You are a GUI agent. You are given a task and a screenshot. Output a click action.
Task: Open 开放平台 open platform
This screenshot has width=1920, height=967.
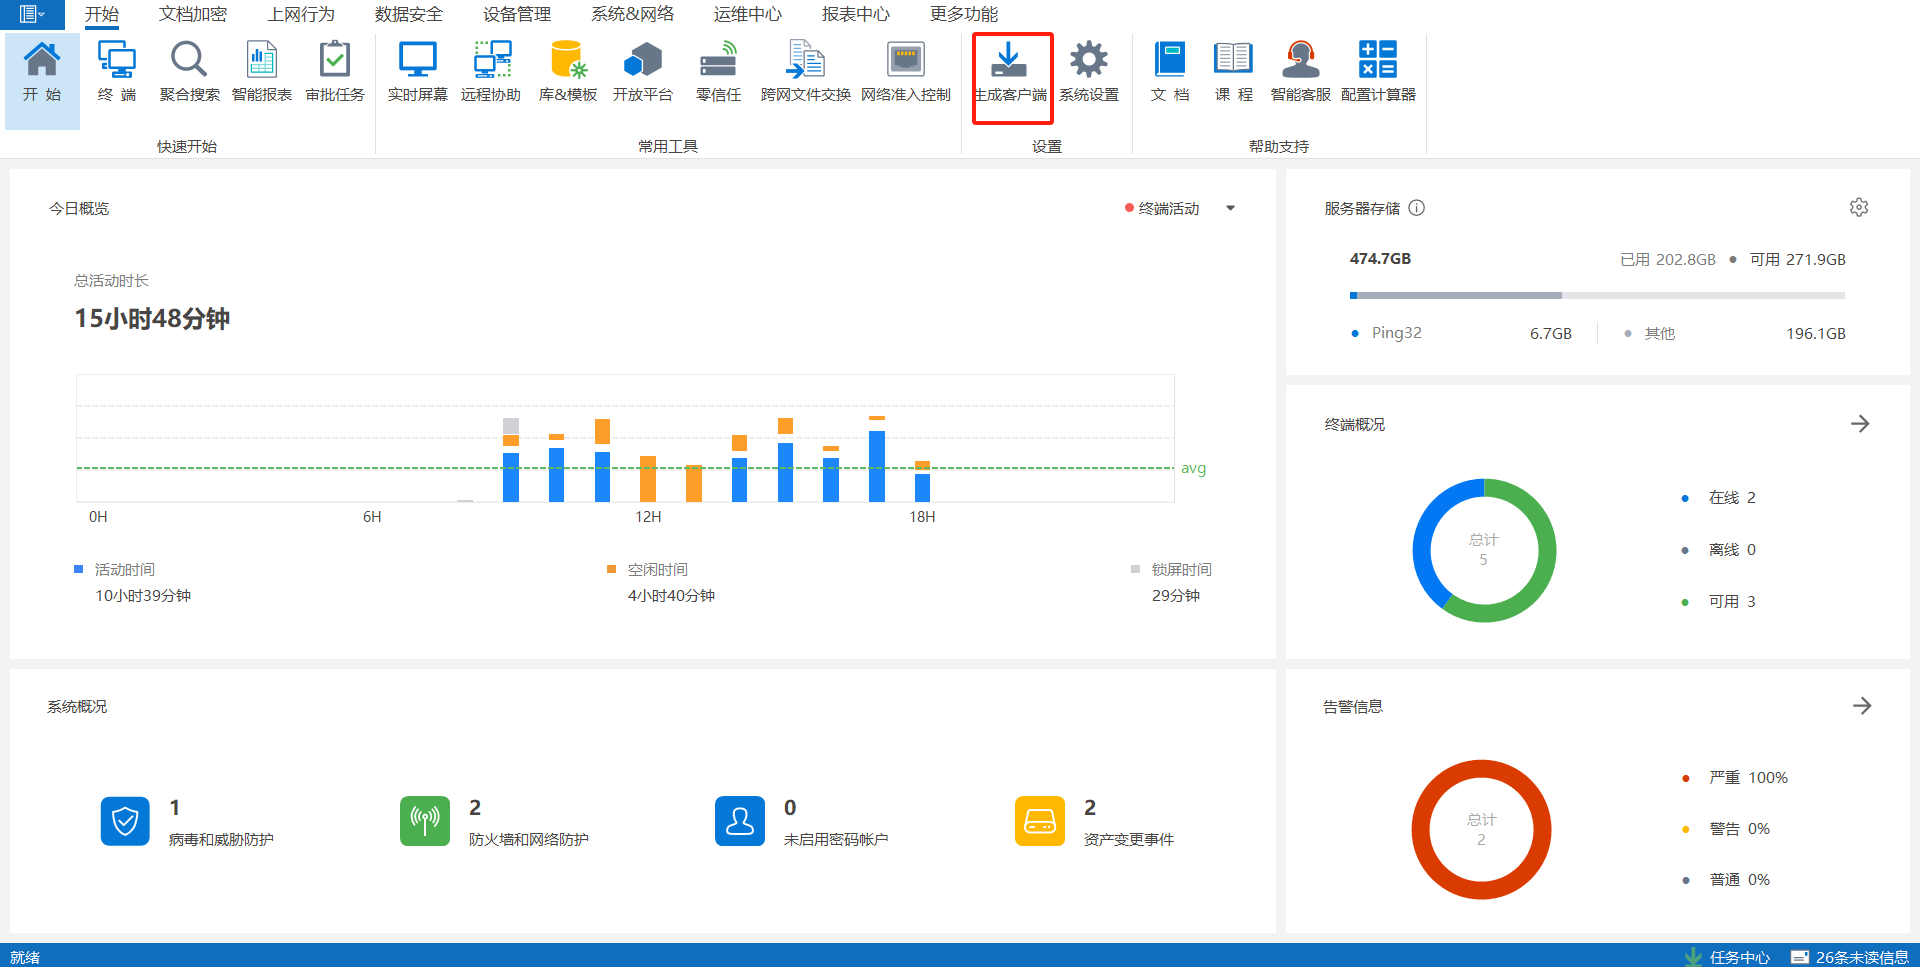click(x=643, y=72)
